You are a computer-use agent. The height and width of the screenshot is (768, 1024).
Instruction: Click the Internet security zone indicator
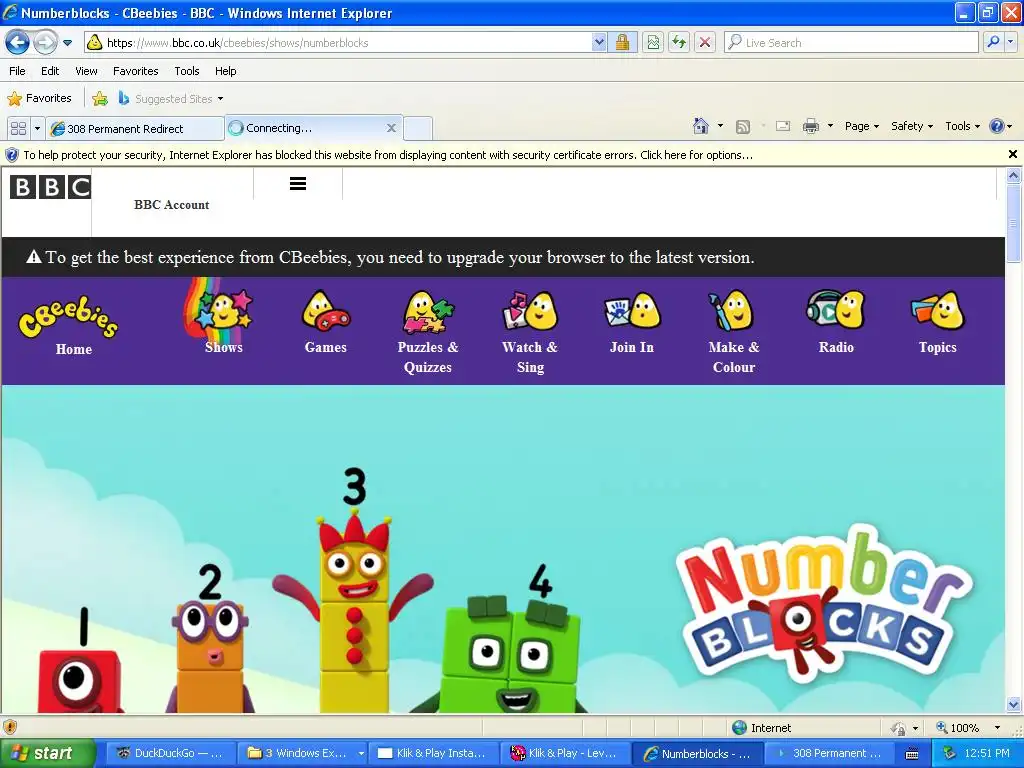pyautogui.click(x=761, y=728)
